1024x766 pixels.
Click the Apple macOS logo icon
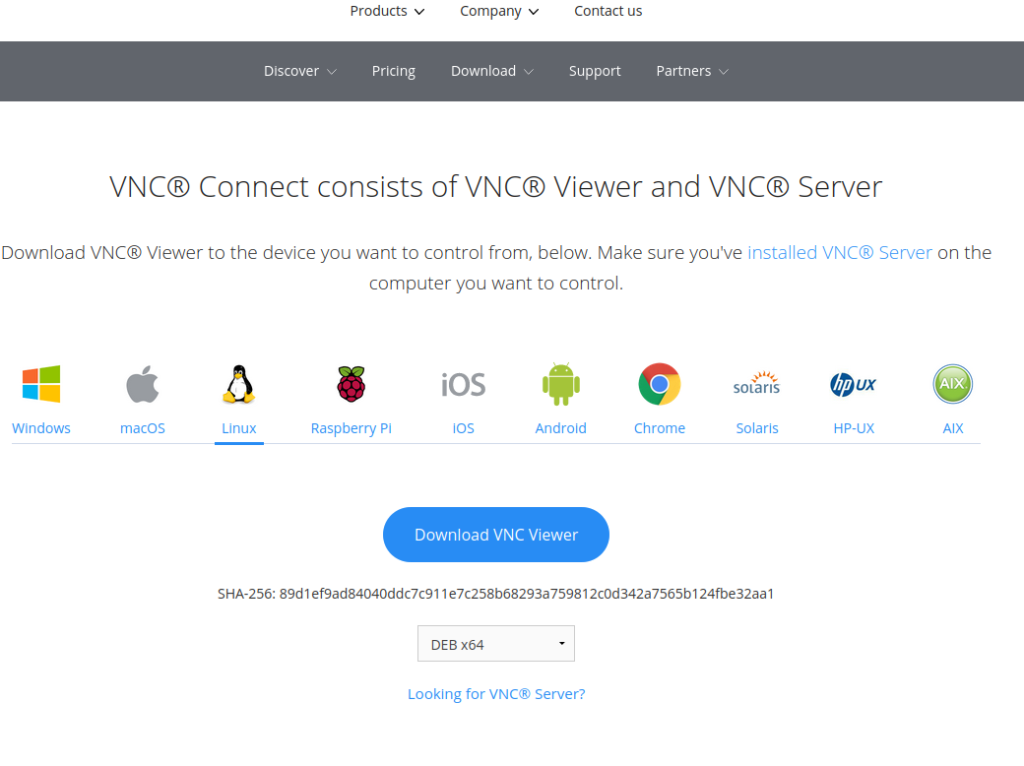[142, 384]
